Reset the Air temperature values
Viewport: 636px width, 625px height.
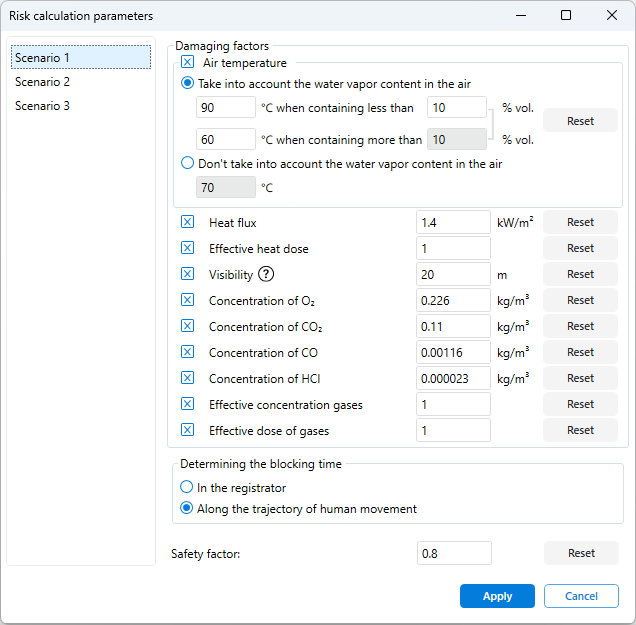click(580, 121)
